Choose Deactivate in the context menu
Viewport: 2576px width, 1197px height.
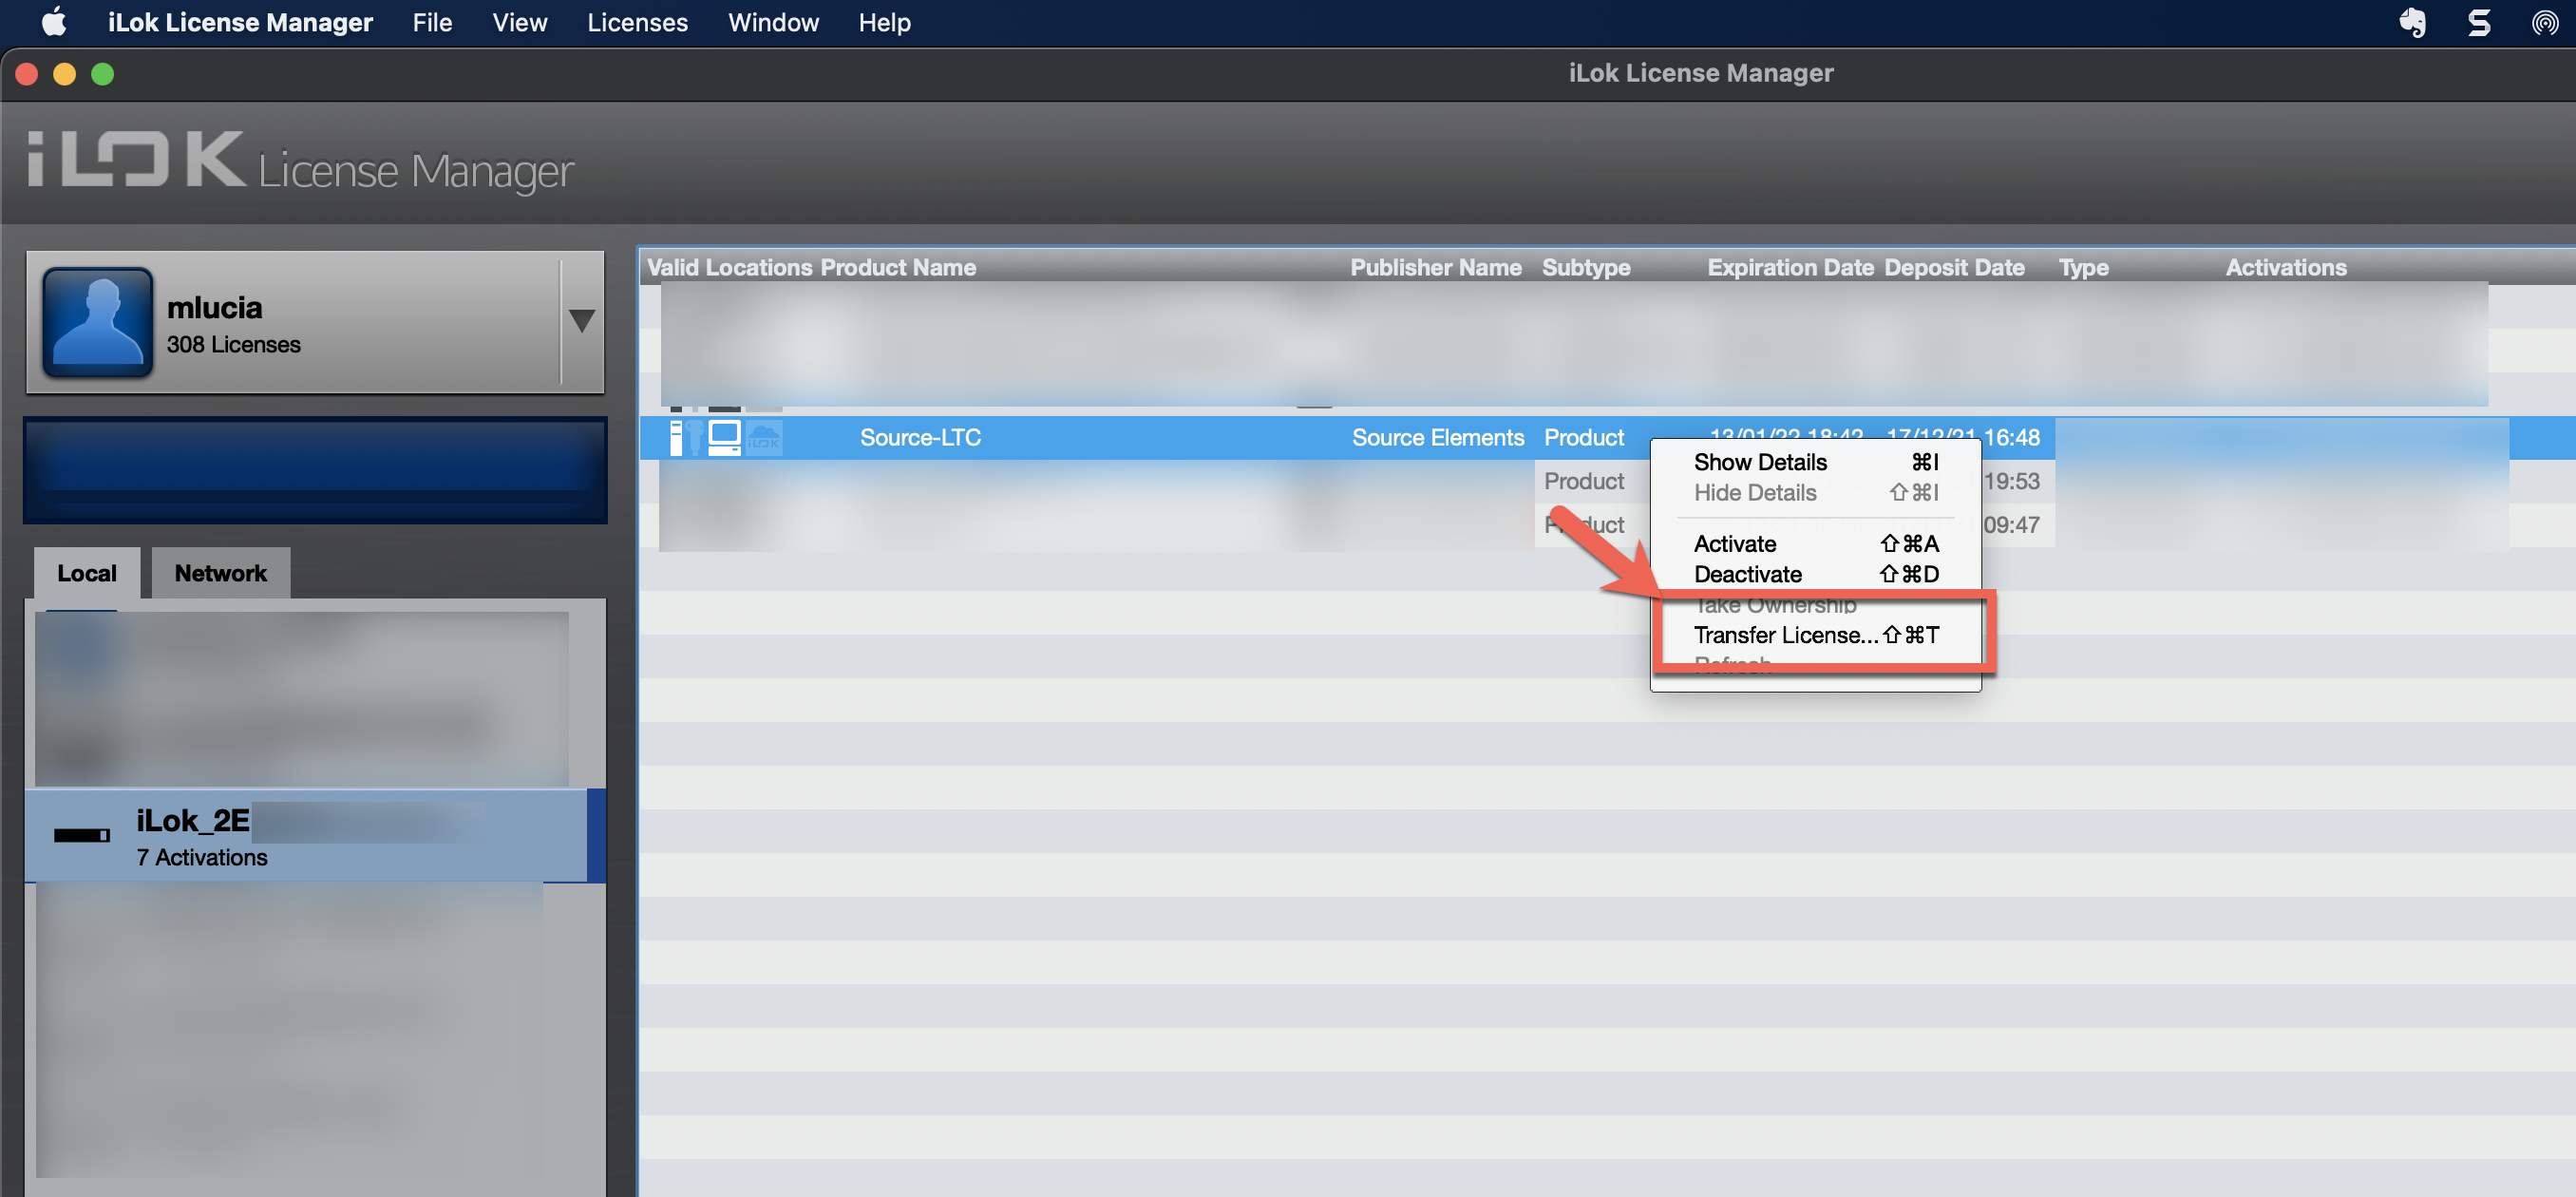pyautogui.click(x=1747, y=574)
